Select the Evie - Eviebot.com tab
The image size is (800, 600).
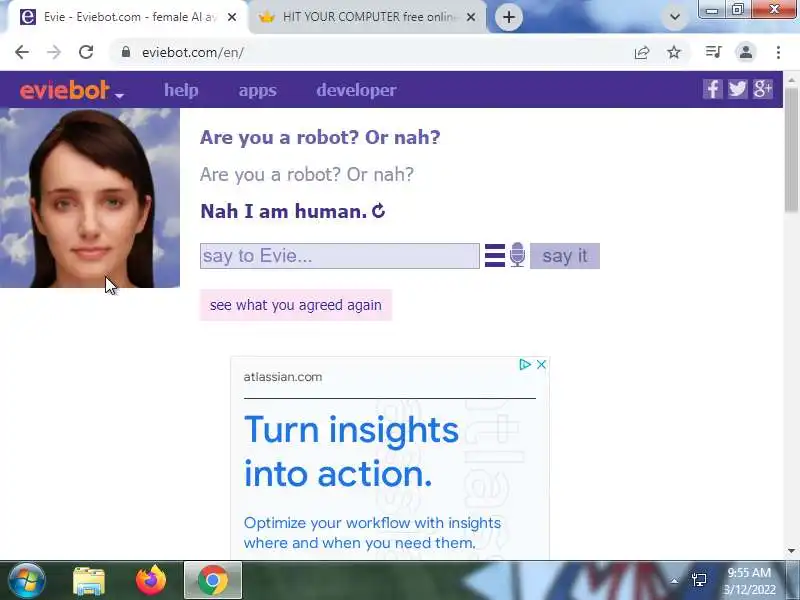[x=130, y=17]
